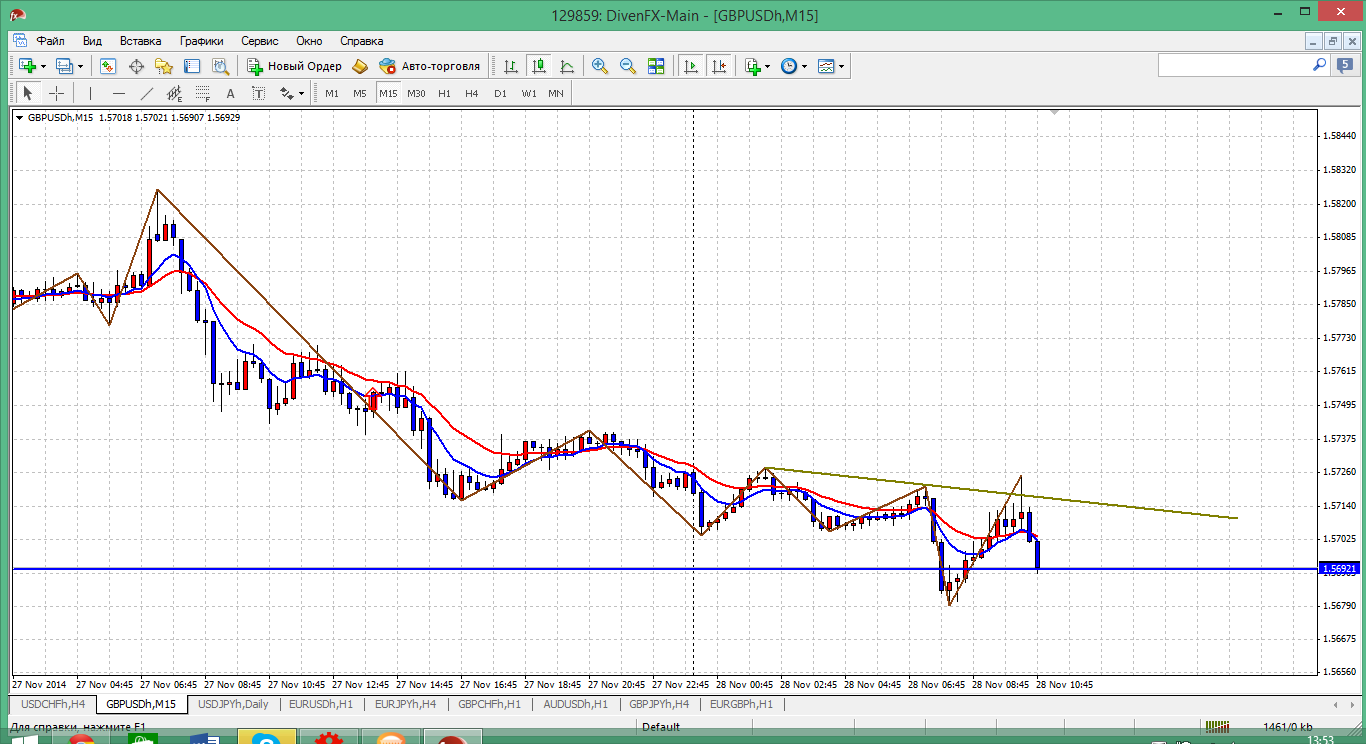1370x744 pixels.
Task: Switch the chart to candlestick mode
Action: pos(539,66)
